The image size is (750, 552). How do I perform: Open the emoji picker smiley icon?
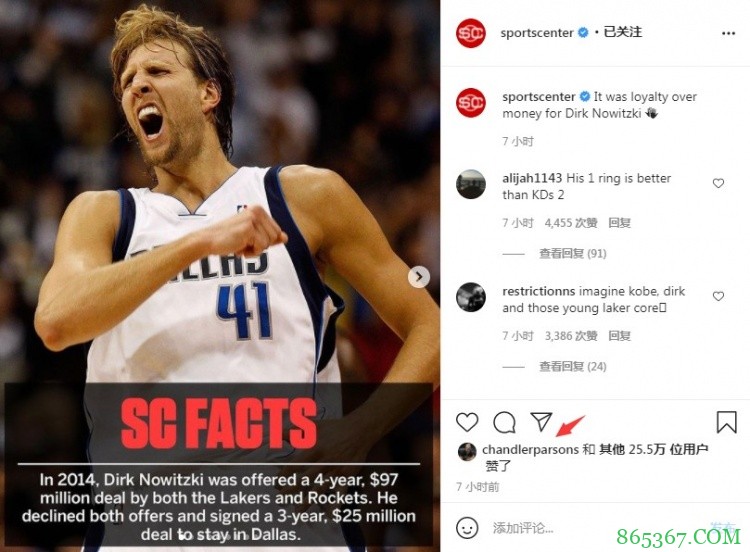[x=467, y=528]
